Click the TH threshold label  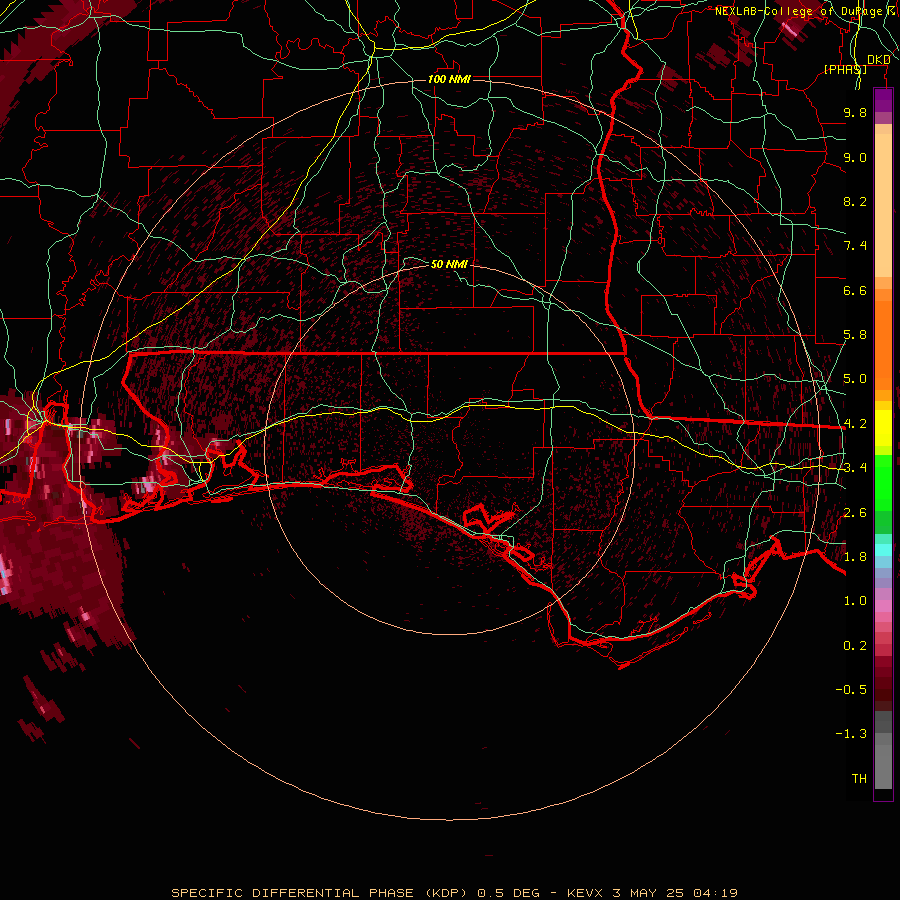(x=859, y=779)
